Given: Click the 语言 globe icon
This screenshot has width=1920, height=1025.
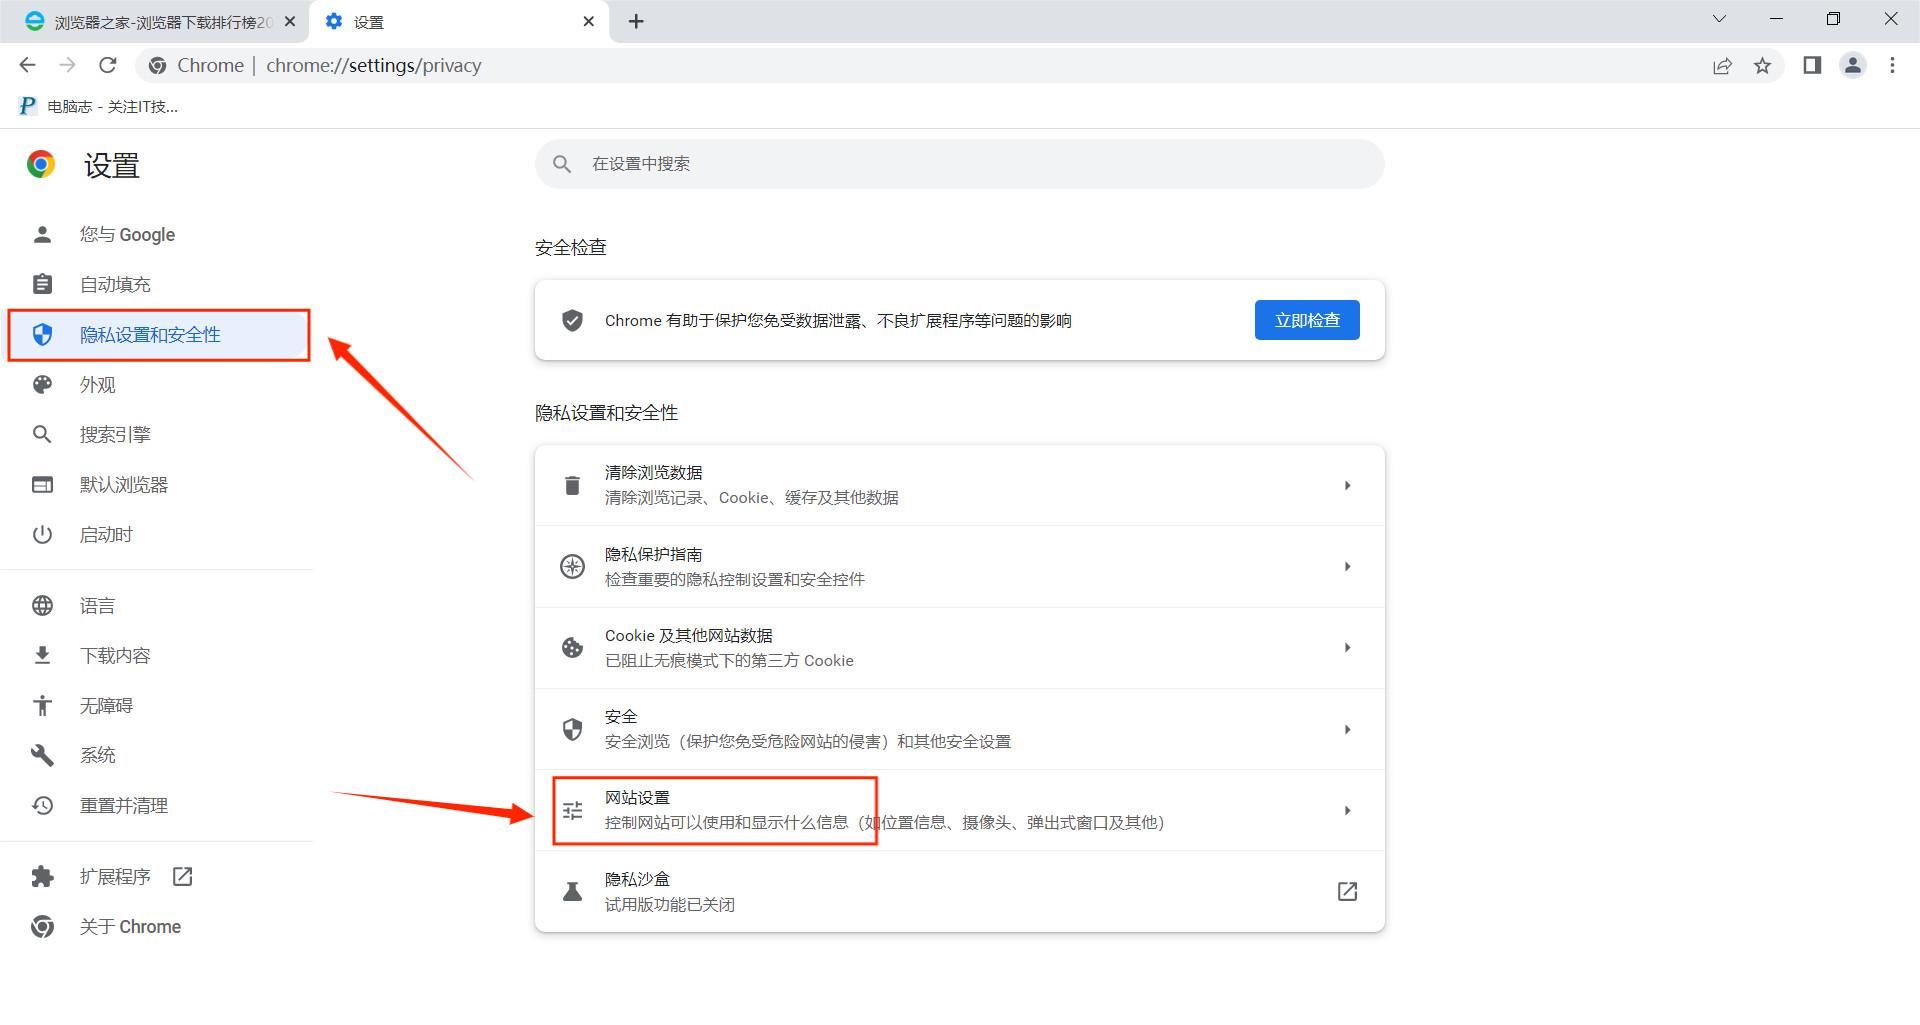Looking at the screenshot, I should click(x=42, y=606).
